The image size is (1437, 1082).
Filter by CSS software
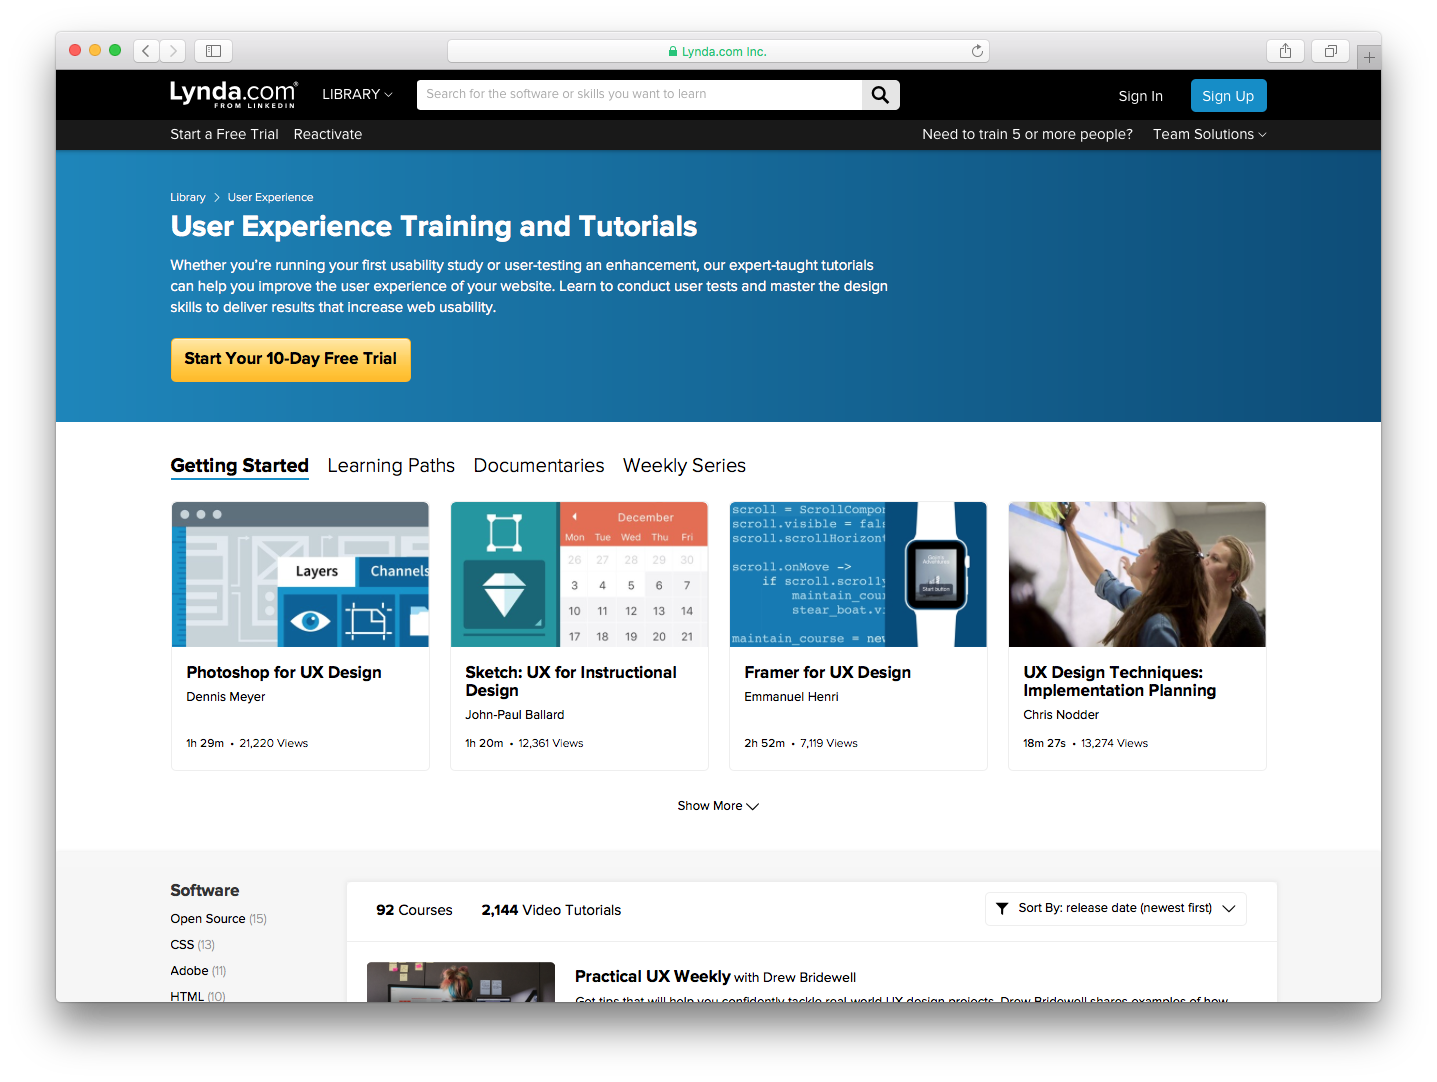[x=192, y=945]
